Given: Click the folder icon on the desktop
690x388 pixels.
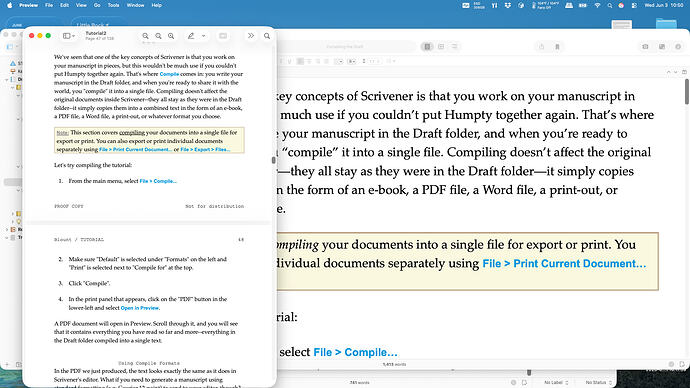Looking at the screenshot, I should tap(666, 23).
